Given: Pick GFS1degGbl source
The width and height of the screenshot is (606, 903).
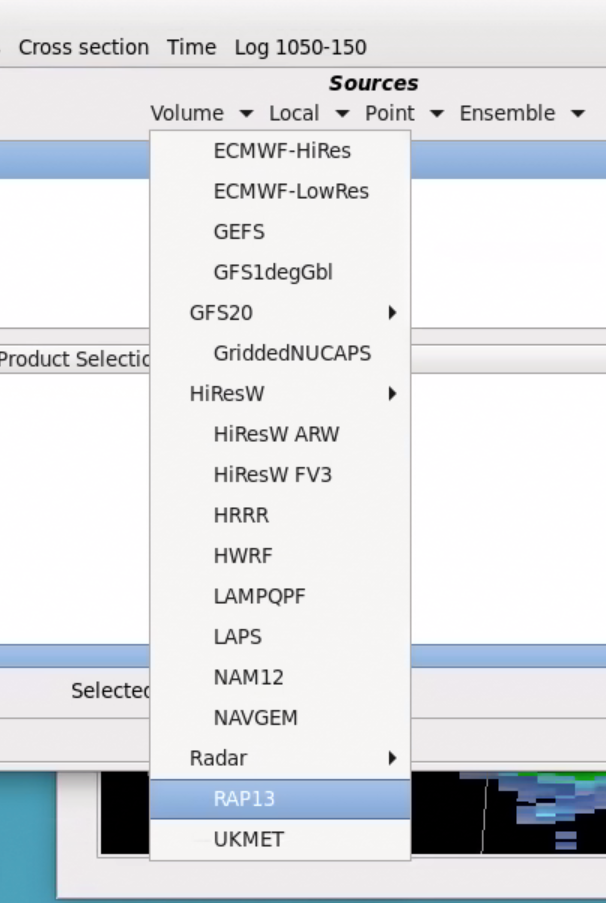Looking at the screenshot, I should point(281,272).
